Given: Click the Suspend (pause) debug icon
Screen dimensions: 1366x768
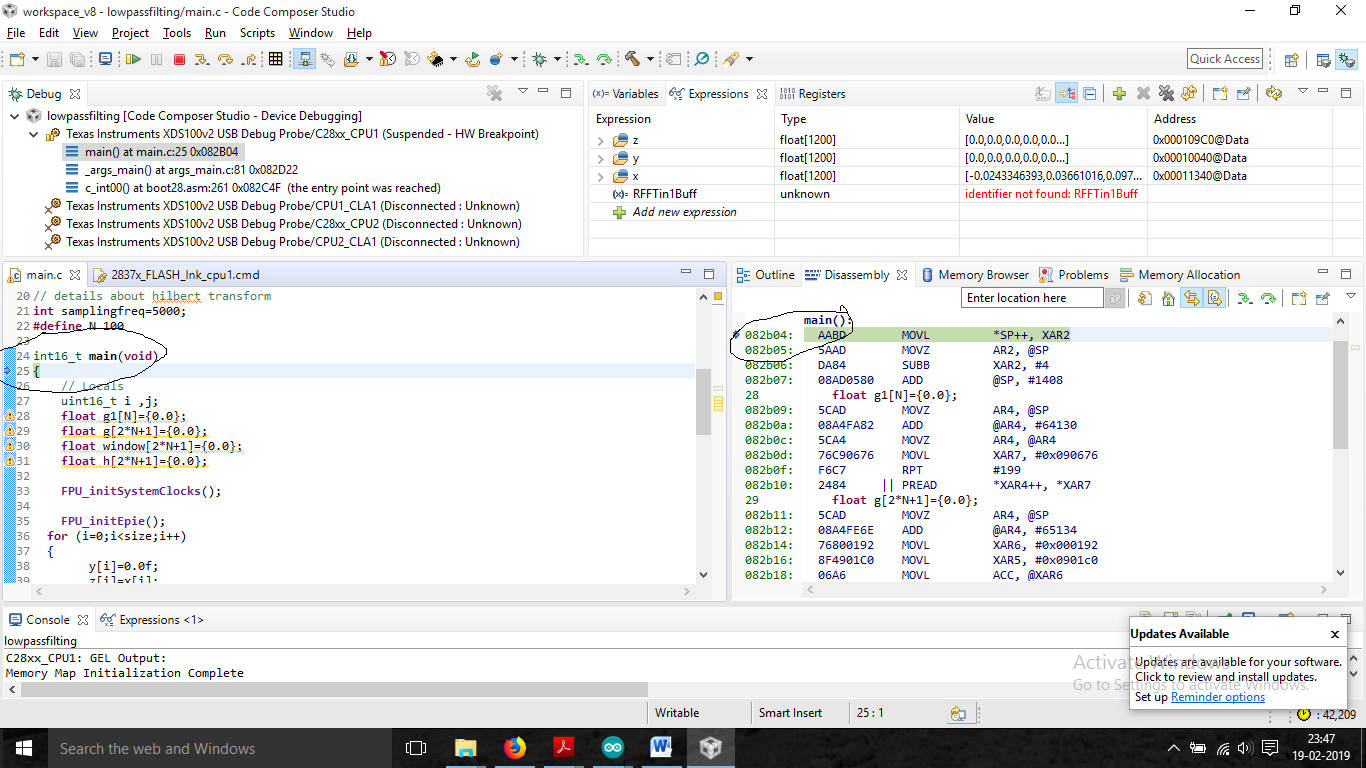Looking at the screenshot, I should click(157, 59).
